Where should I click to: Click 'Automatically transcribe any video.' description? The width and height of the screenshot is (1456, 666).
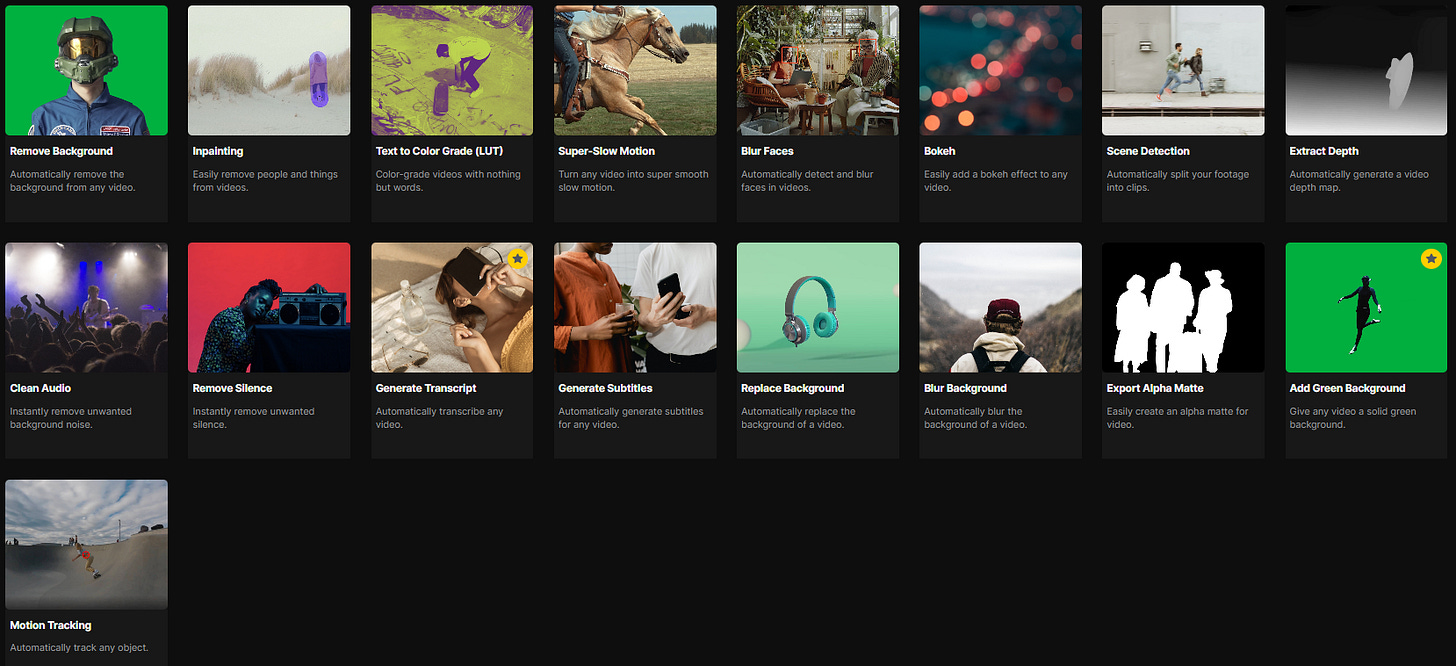(x=440, y=418)
